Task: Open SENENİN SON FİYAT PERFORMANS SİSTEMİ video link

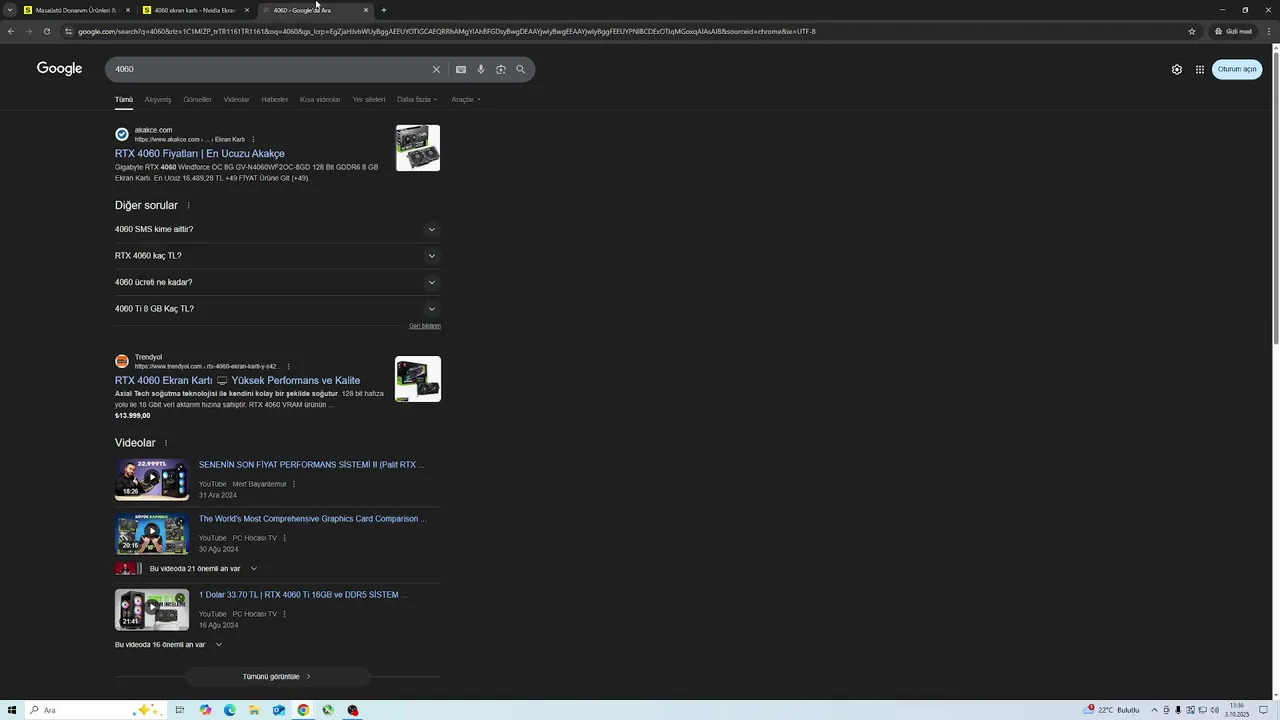Action: (311, 465)
